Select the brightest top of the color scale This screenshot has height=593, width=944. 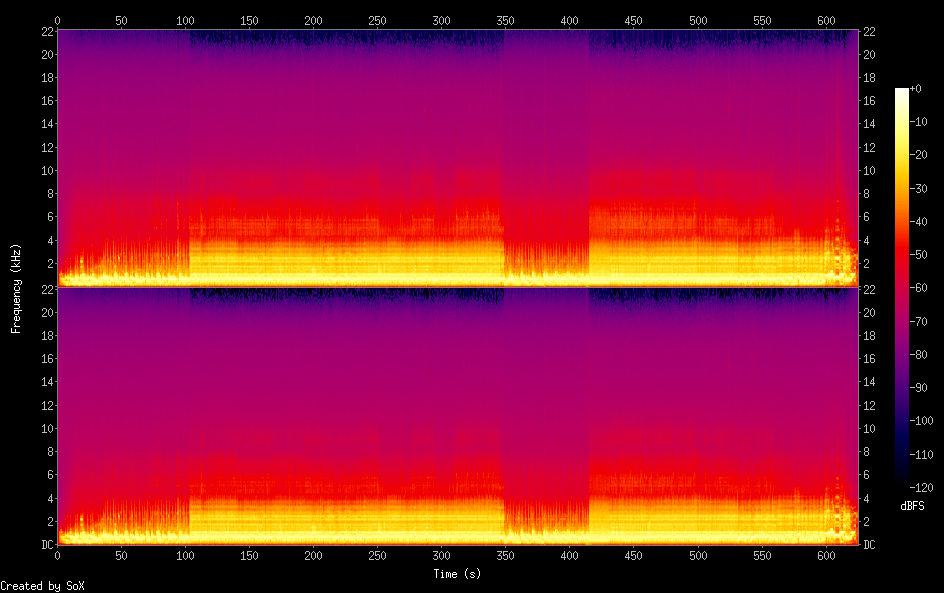[x=902, y=91]
